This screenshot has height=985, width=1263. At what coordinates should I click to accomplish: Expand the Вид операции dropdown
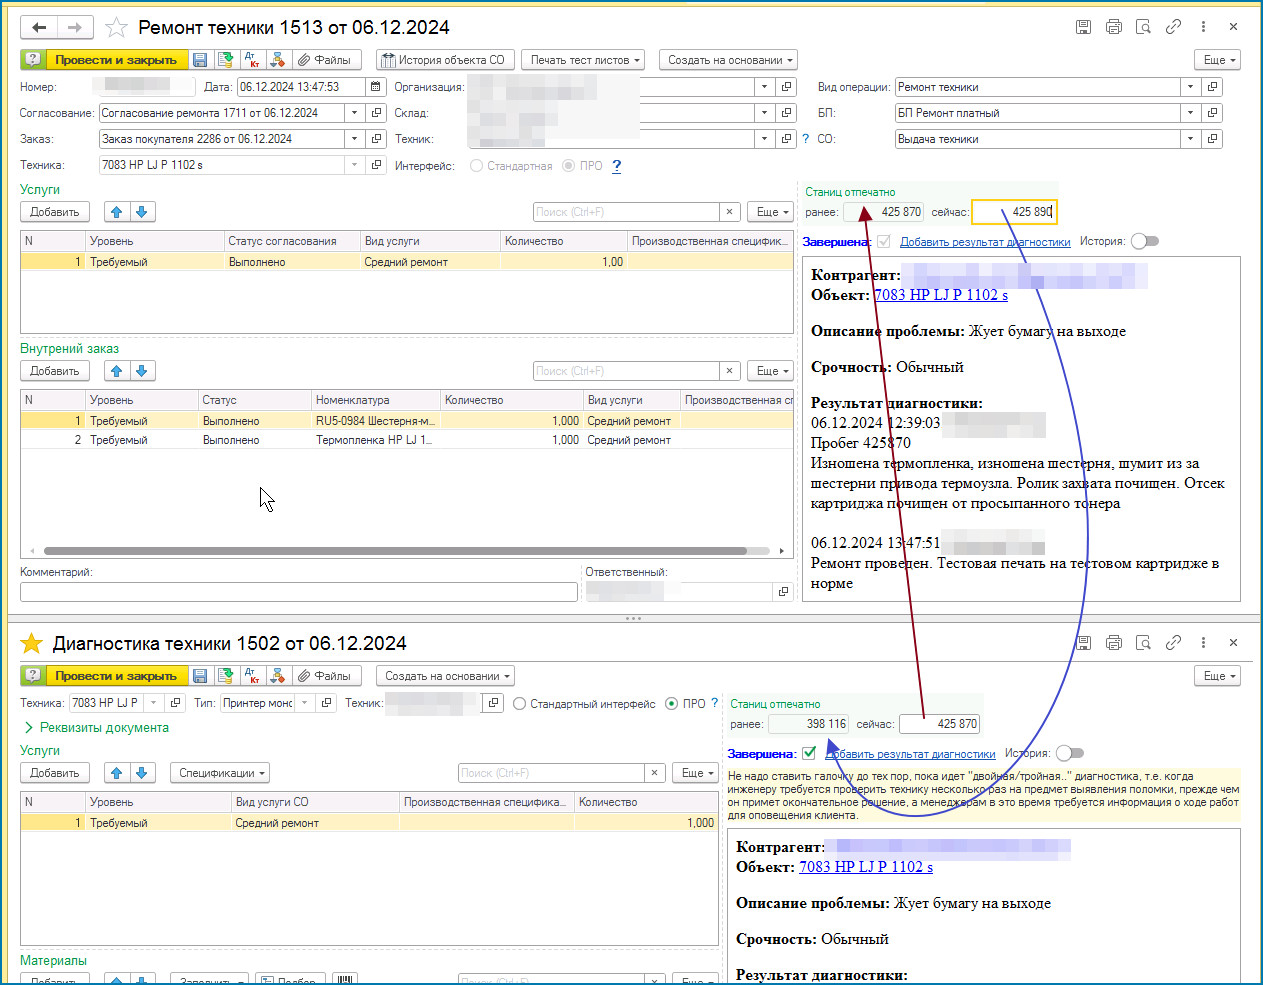[1190, 87]
